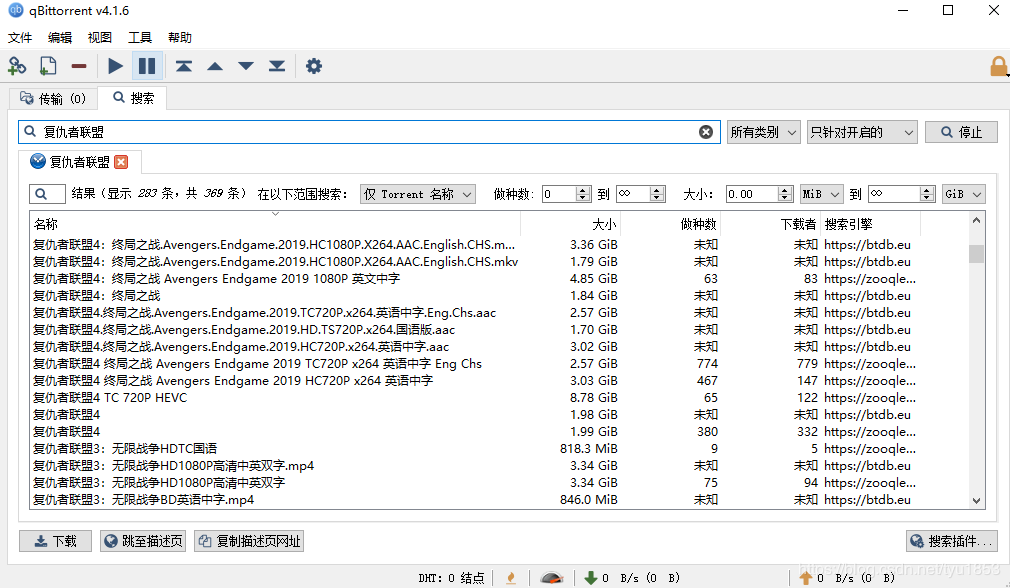The image size is (1010, 588).
Task: Resume torrent play icon
Action: point(115,66)
